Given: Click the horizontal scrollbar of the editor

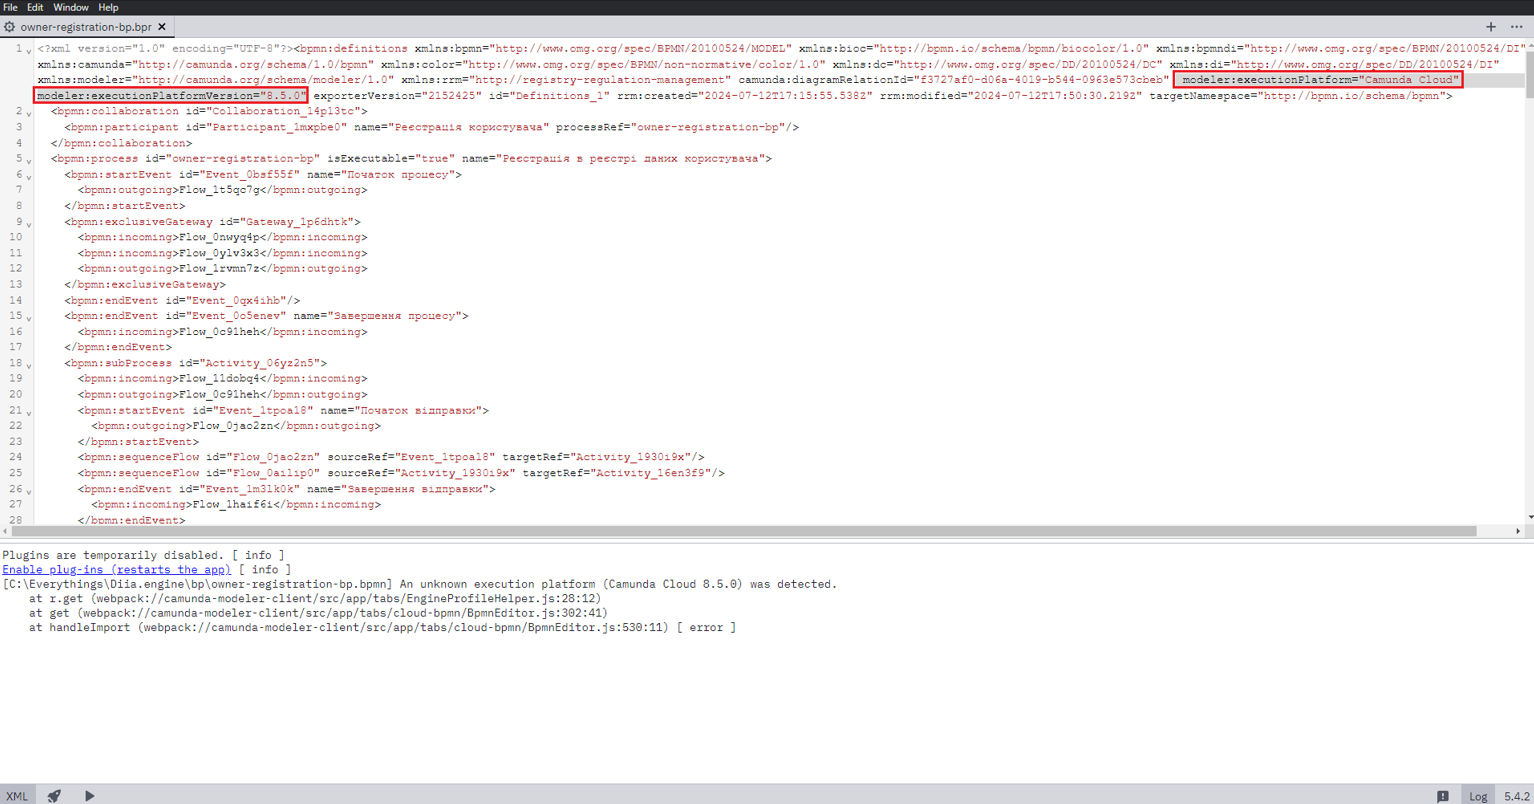Looking at the screenshot, I should pos(740,531).
